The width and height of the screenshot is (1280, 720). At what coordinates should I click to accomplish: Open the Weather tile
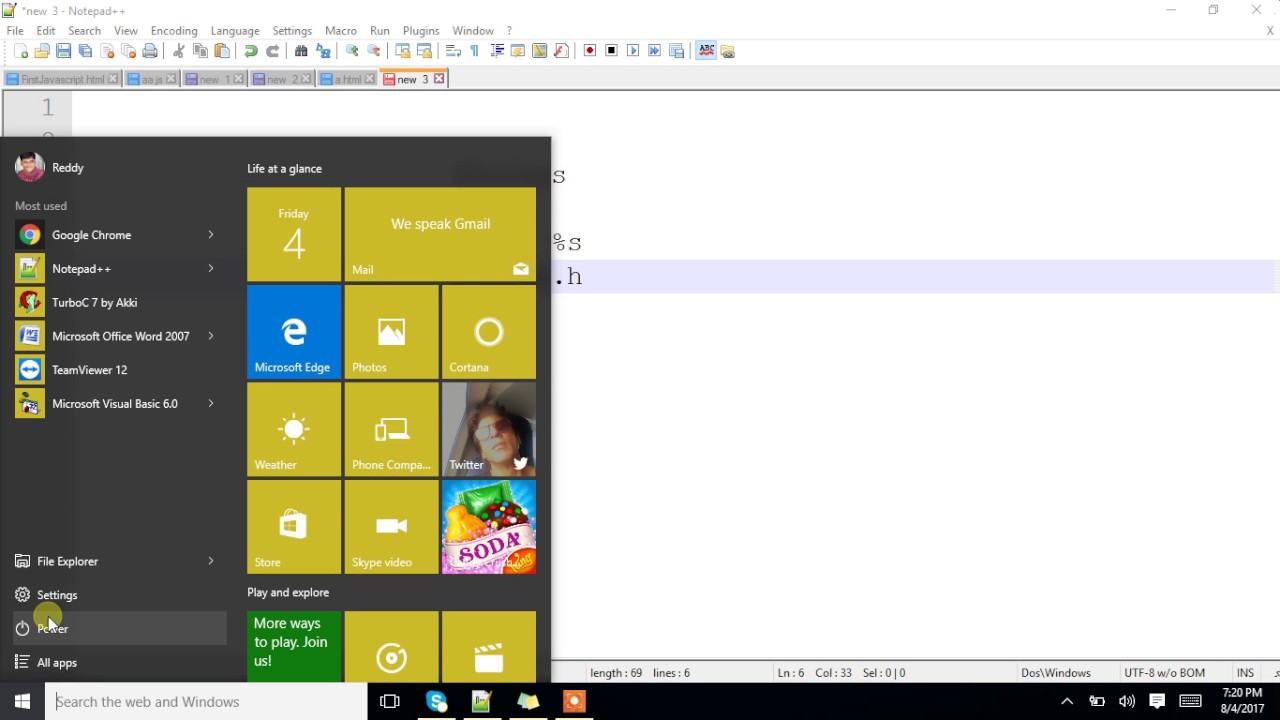click(x=294, y=429)
